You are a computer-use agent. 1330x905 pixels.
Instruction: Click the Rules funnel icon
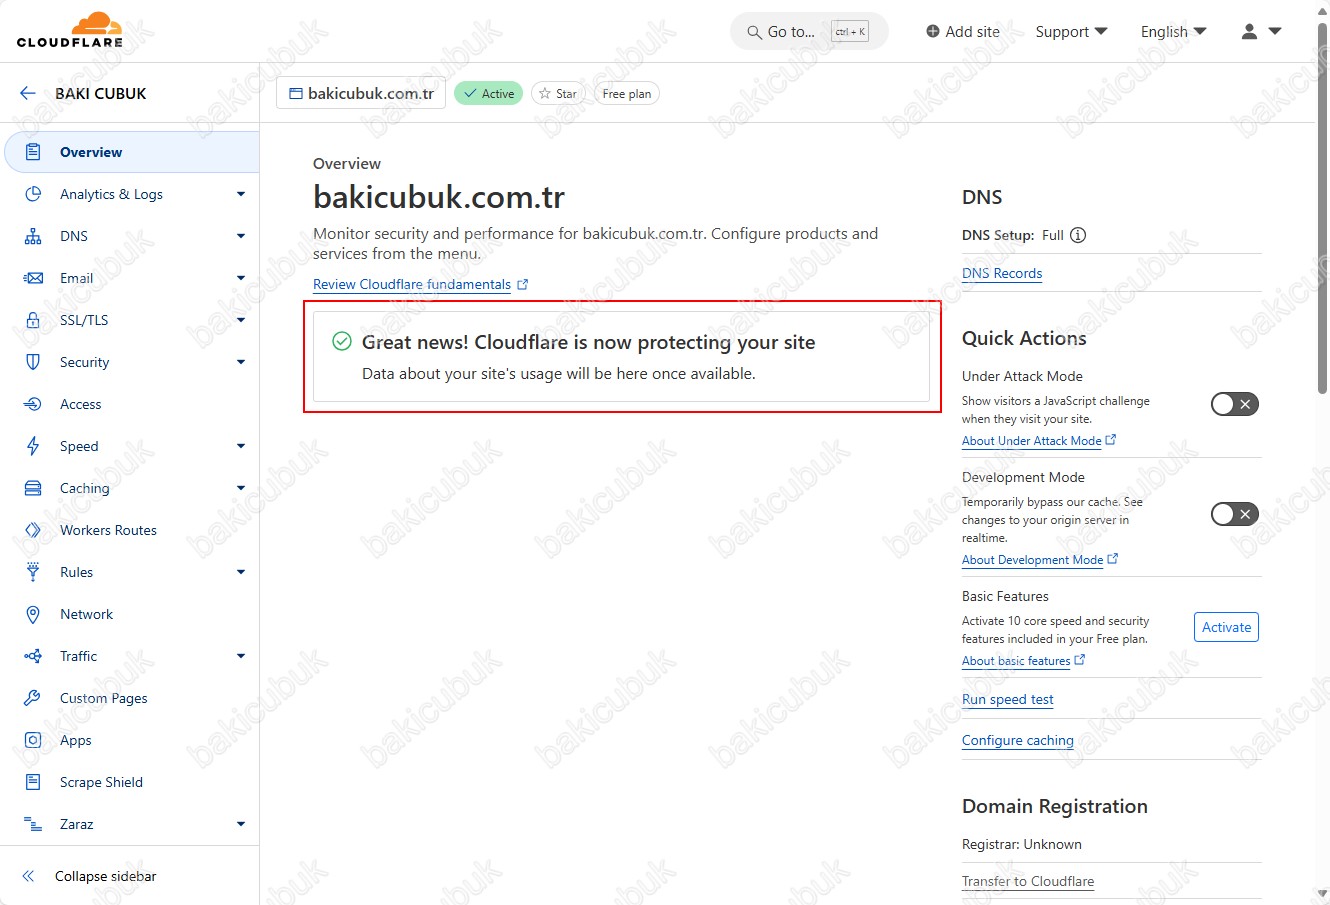point(33,572)
